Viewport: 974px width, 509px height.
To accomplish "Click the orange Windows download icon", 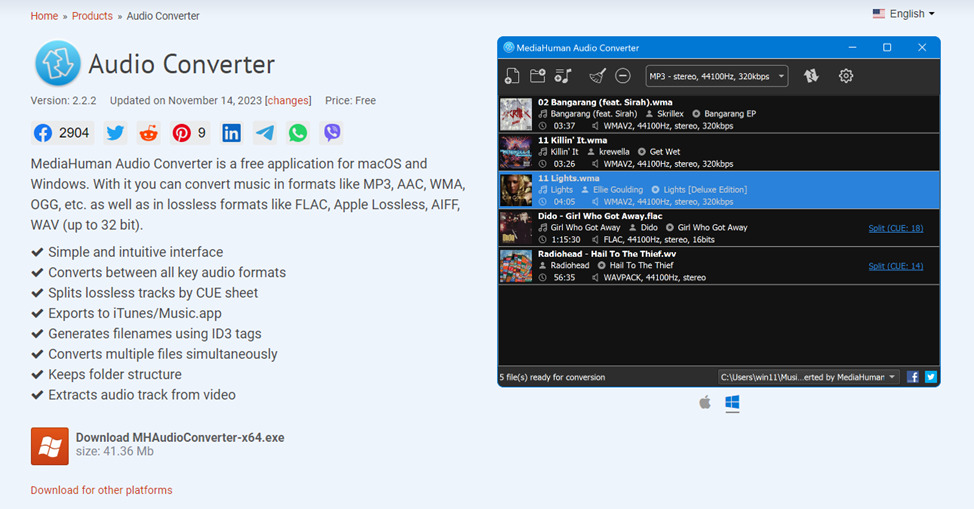I will [x=50, y=446].
